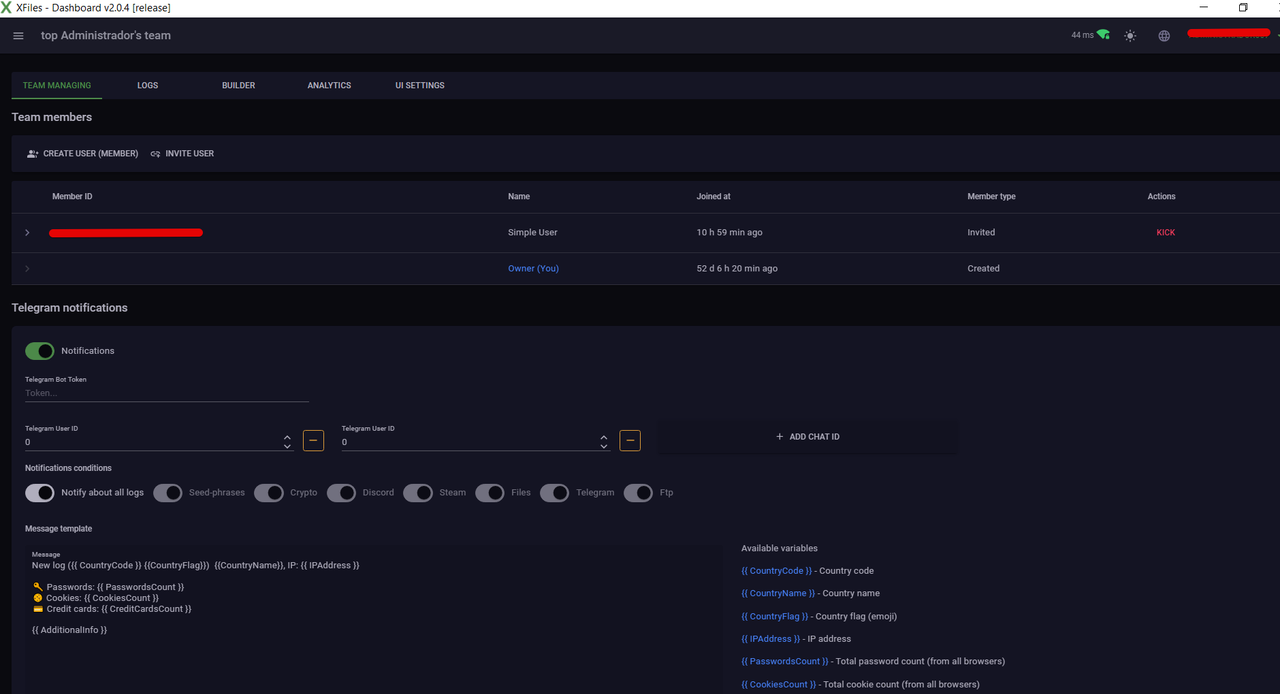
Task: Toggle light/dark theme sun icon
Action: 1130,36
